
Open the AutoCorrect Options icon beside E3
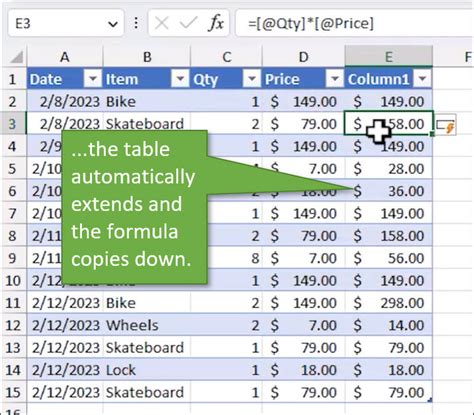[x=446, y=126]
